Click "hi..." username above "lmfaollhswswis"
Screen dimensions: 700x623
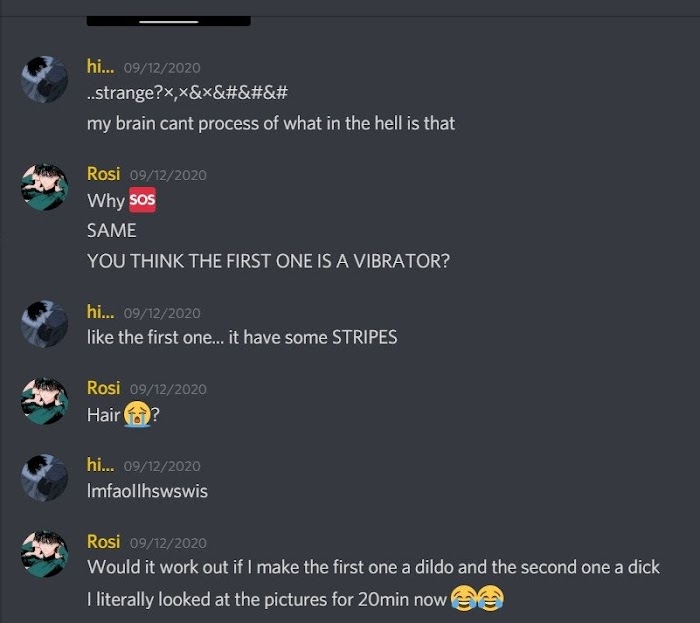click(x=100, y=465)
